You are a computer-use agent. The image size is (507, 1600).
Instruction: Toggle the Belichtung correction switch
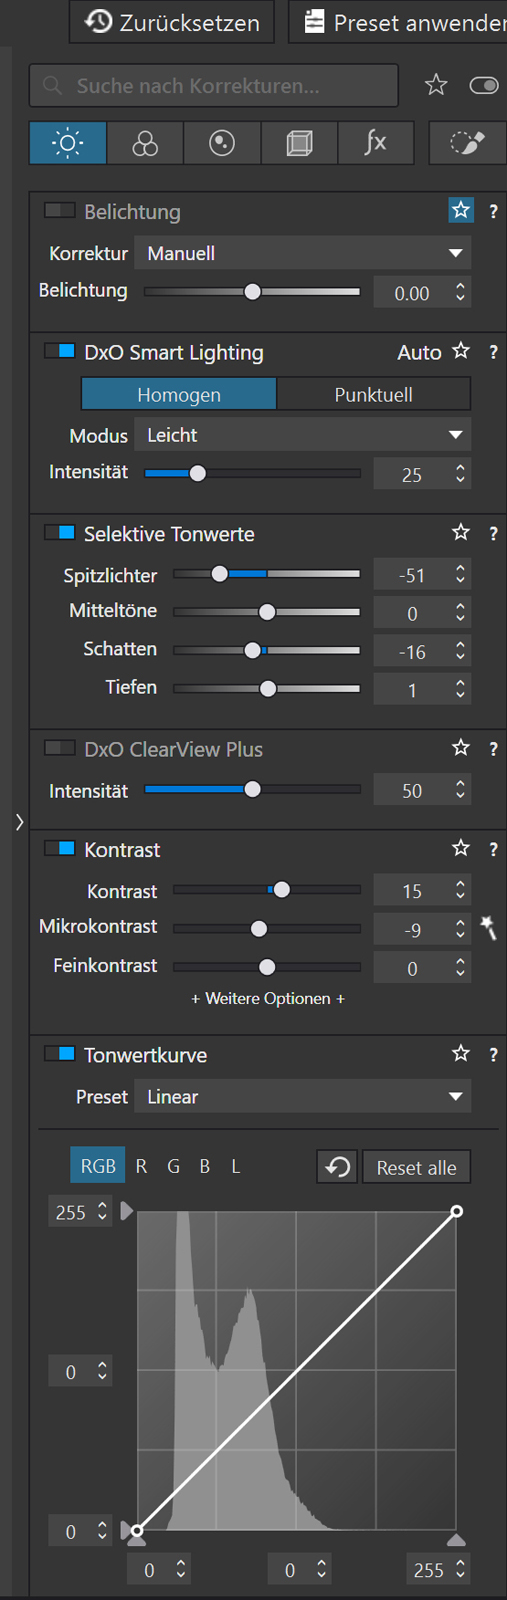[x=60, y=210]
